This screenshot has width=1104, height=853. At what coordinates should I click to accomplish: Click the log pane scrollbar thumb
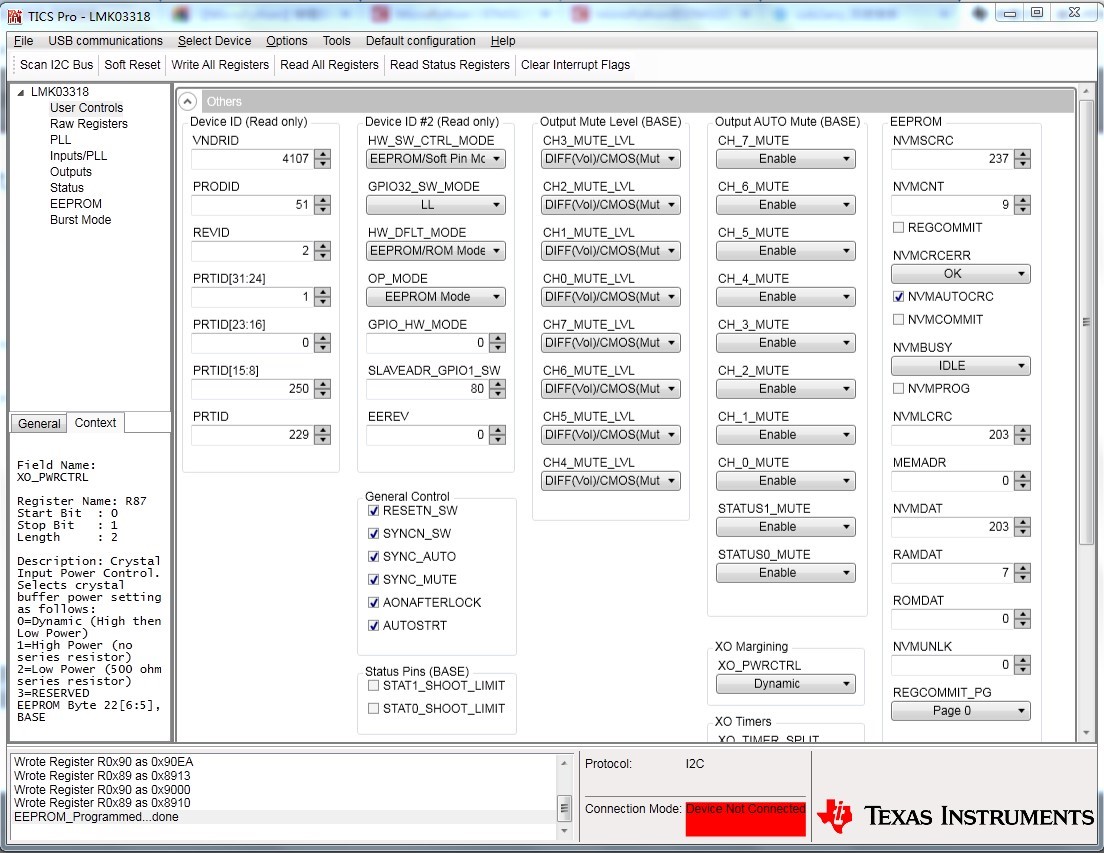(564, 807)
